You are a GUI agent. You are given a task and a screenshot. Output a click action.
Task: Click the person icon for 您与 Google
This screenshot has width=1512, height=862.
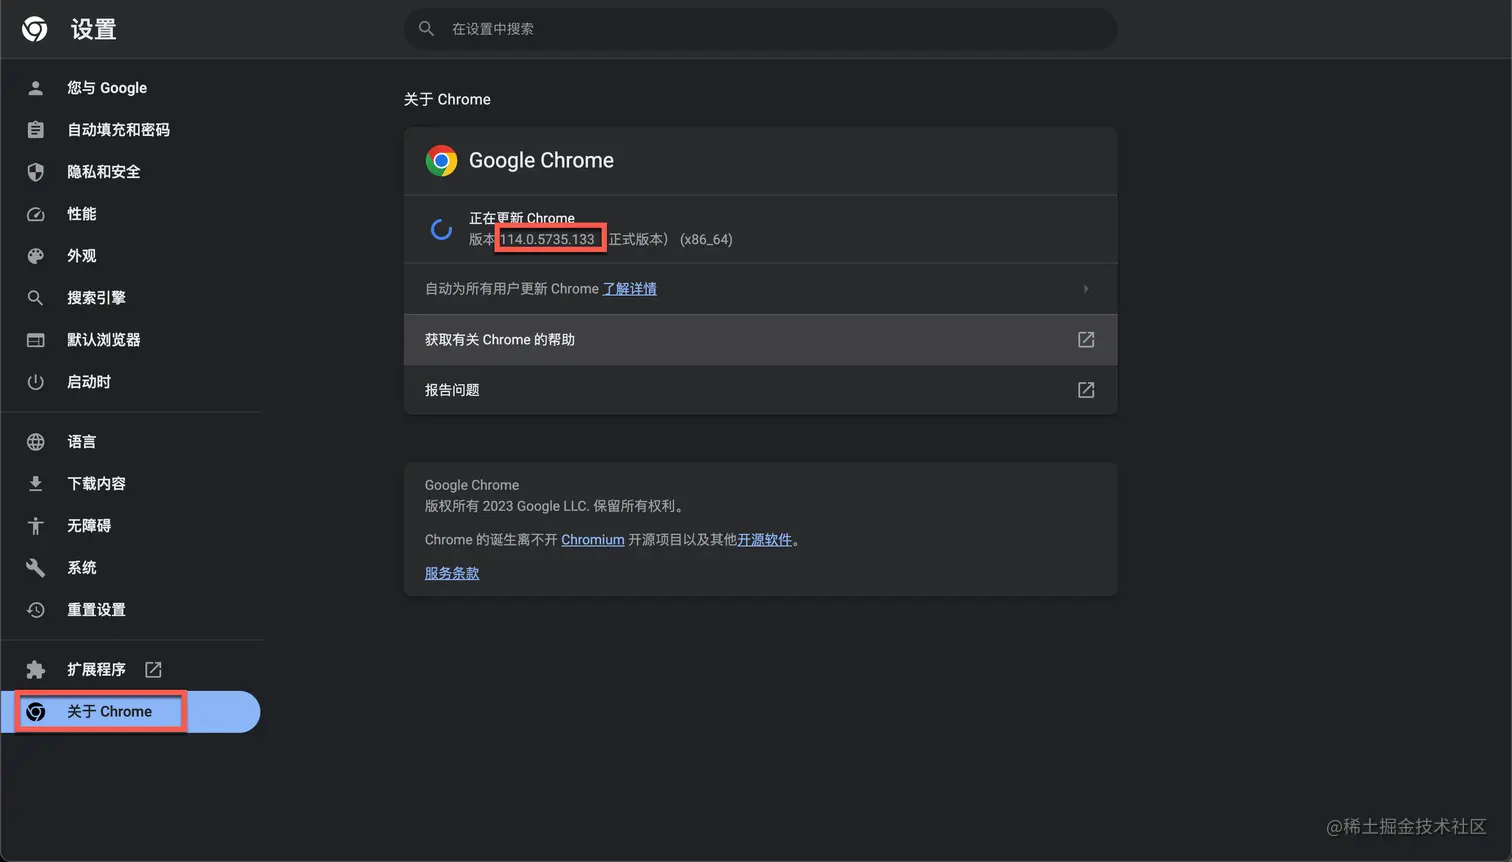click(x=36, y=88)
